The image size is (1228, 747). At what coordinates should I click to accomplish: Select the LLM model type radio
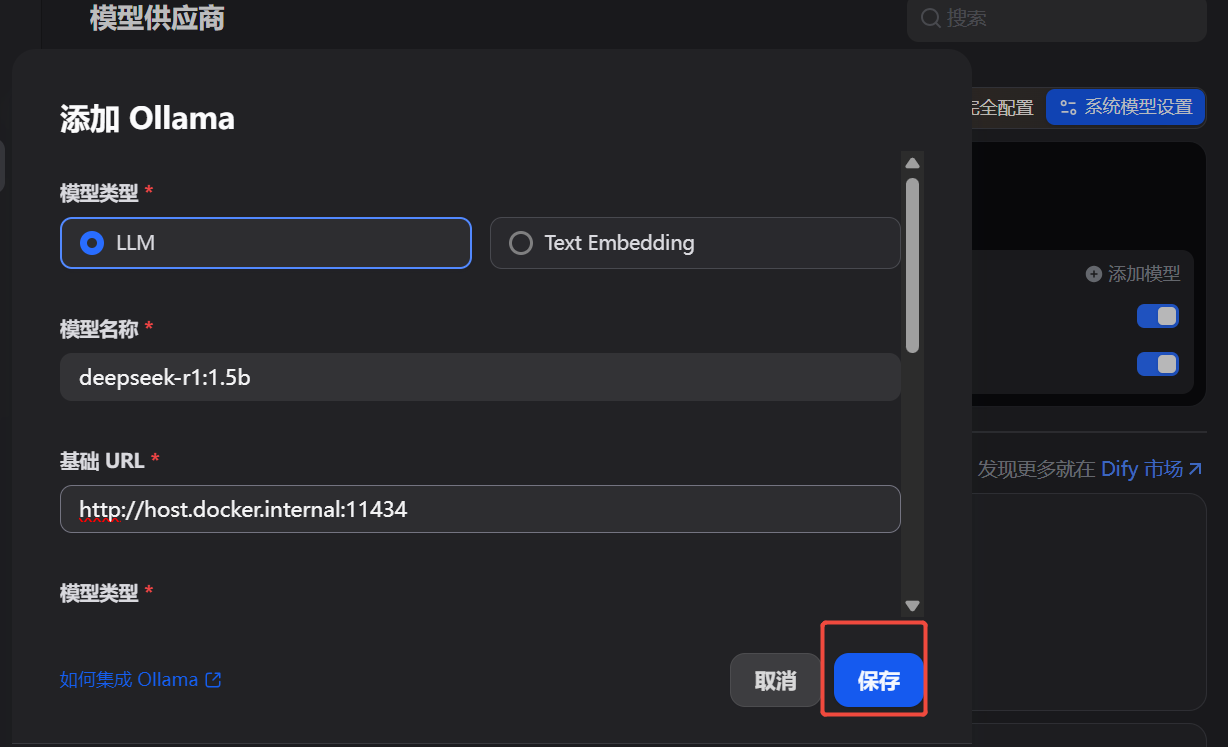[93, 243]
